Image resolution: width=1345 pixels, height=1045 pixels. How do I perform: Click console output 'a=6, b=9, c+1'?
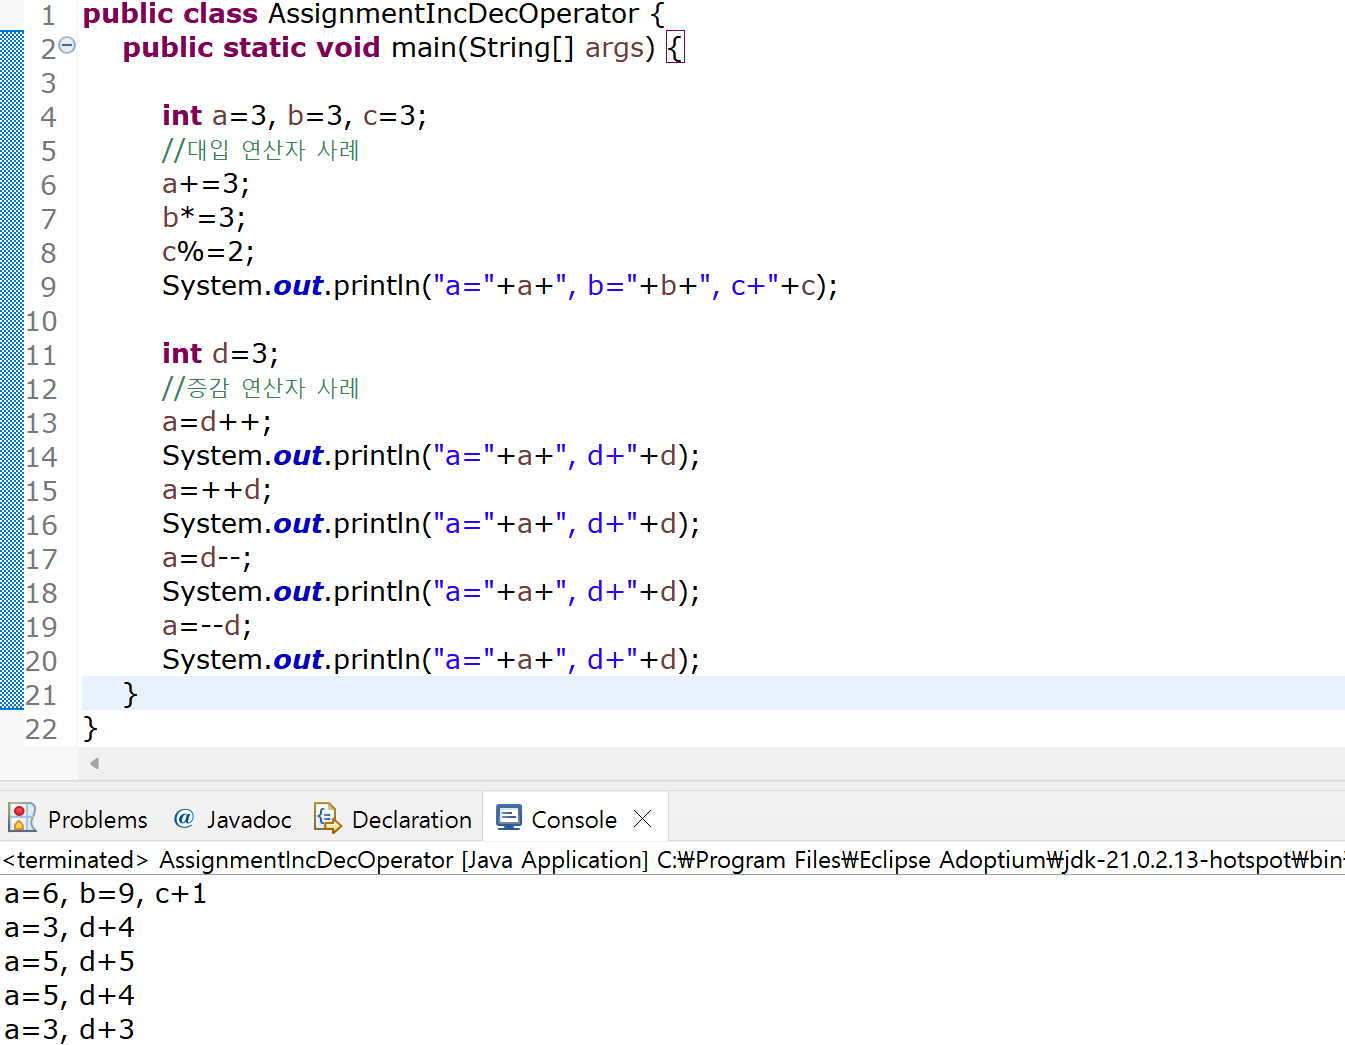tap(105, 893)
